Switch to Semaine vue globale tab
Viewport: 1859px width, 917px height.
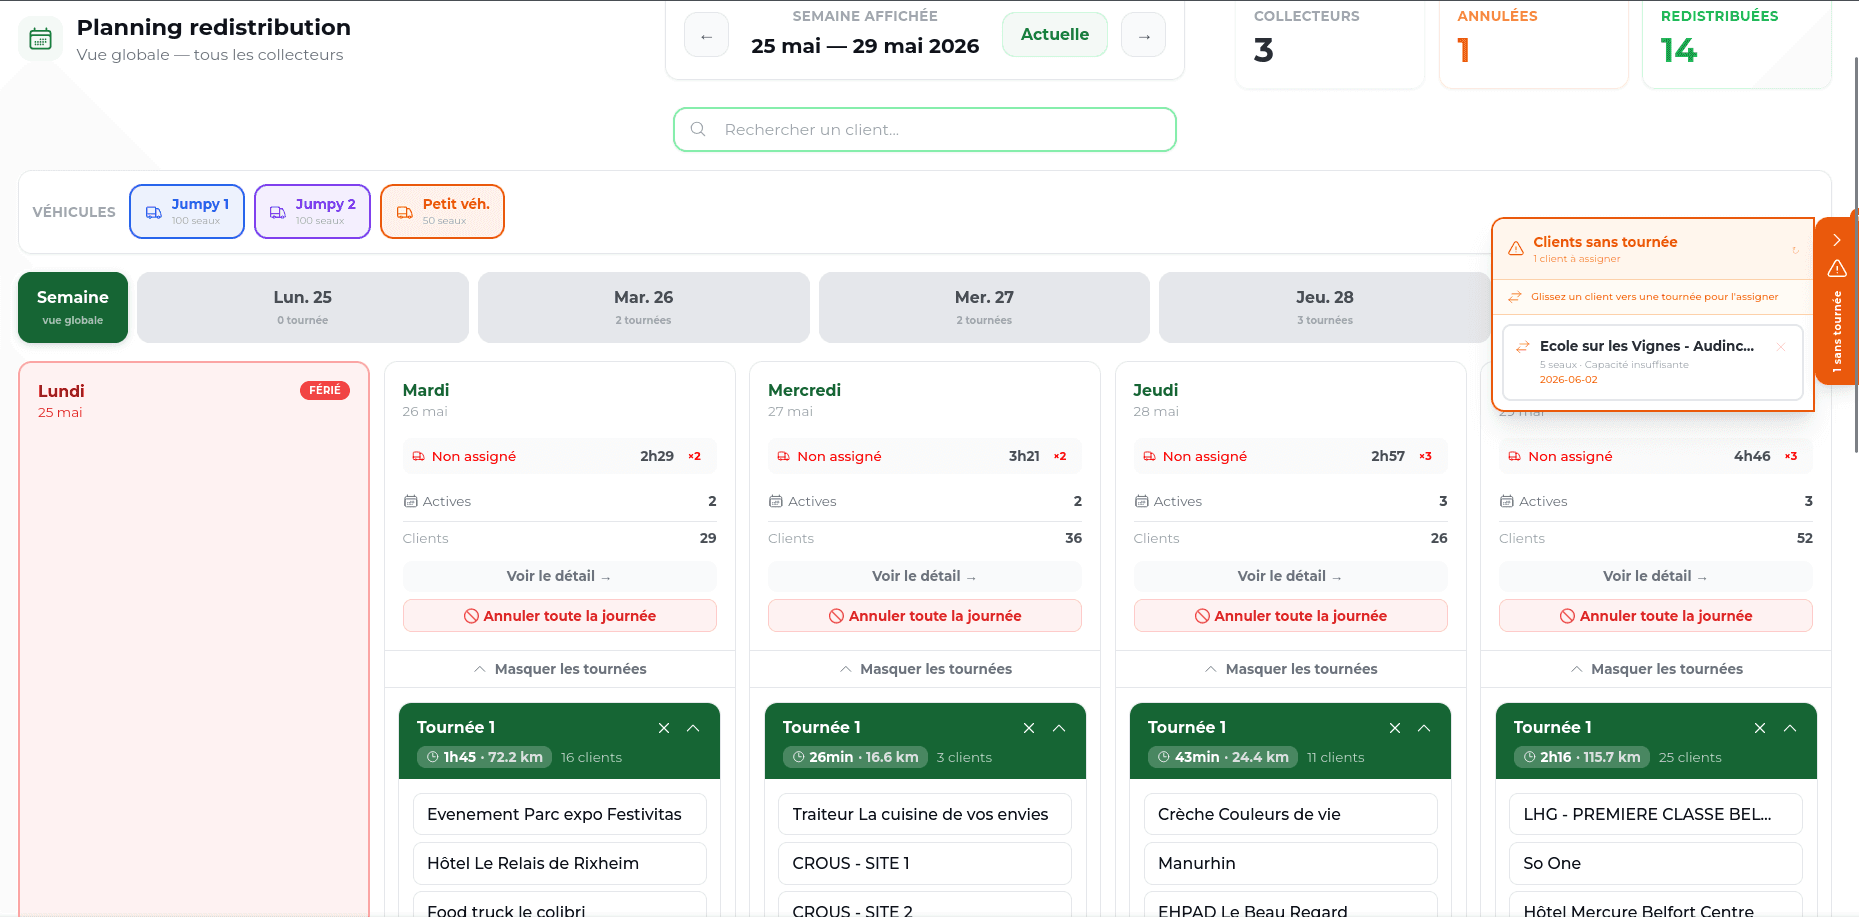(73, 307)
